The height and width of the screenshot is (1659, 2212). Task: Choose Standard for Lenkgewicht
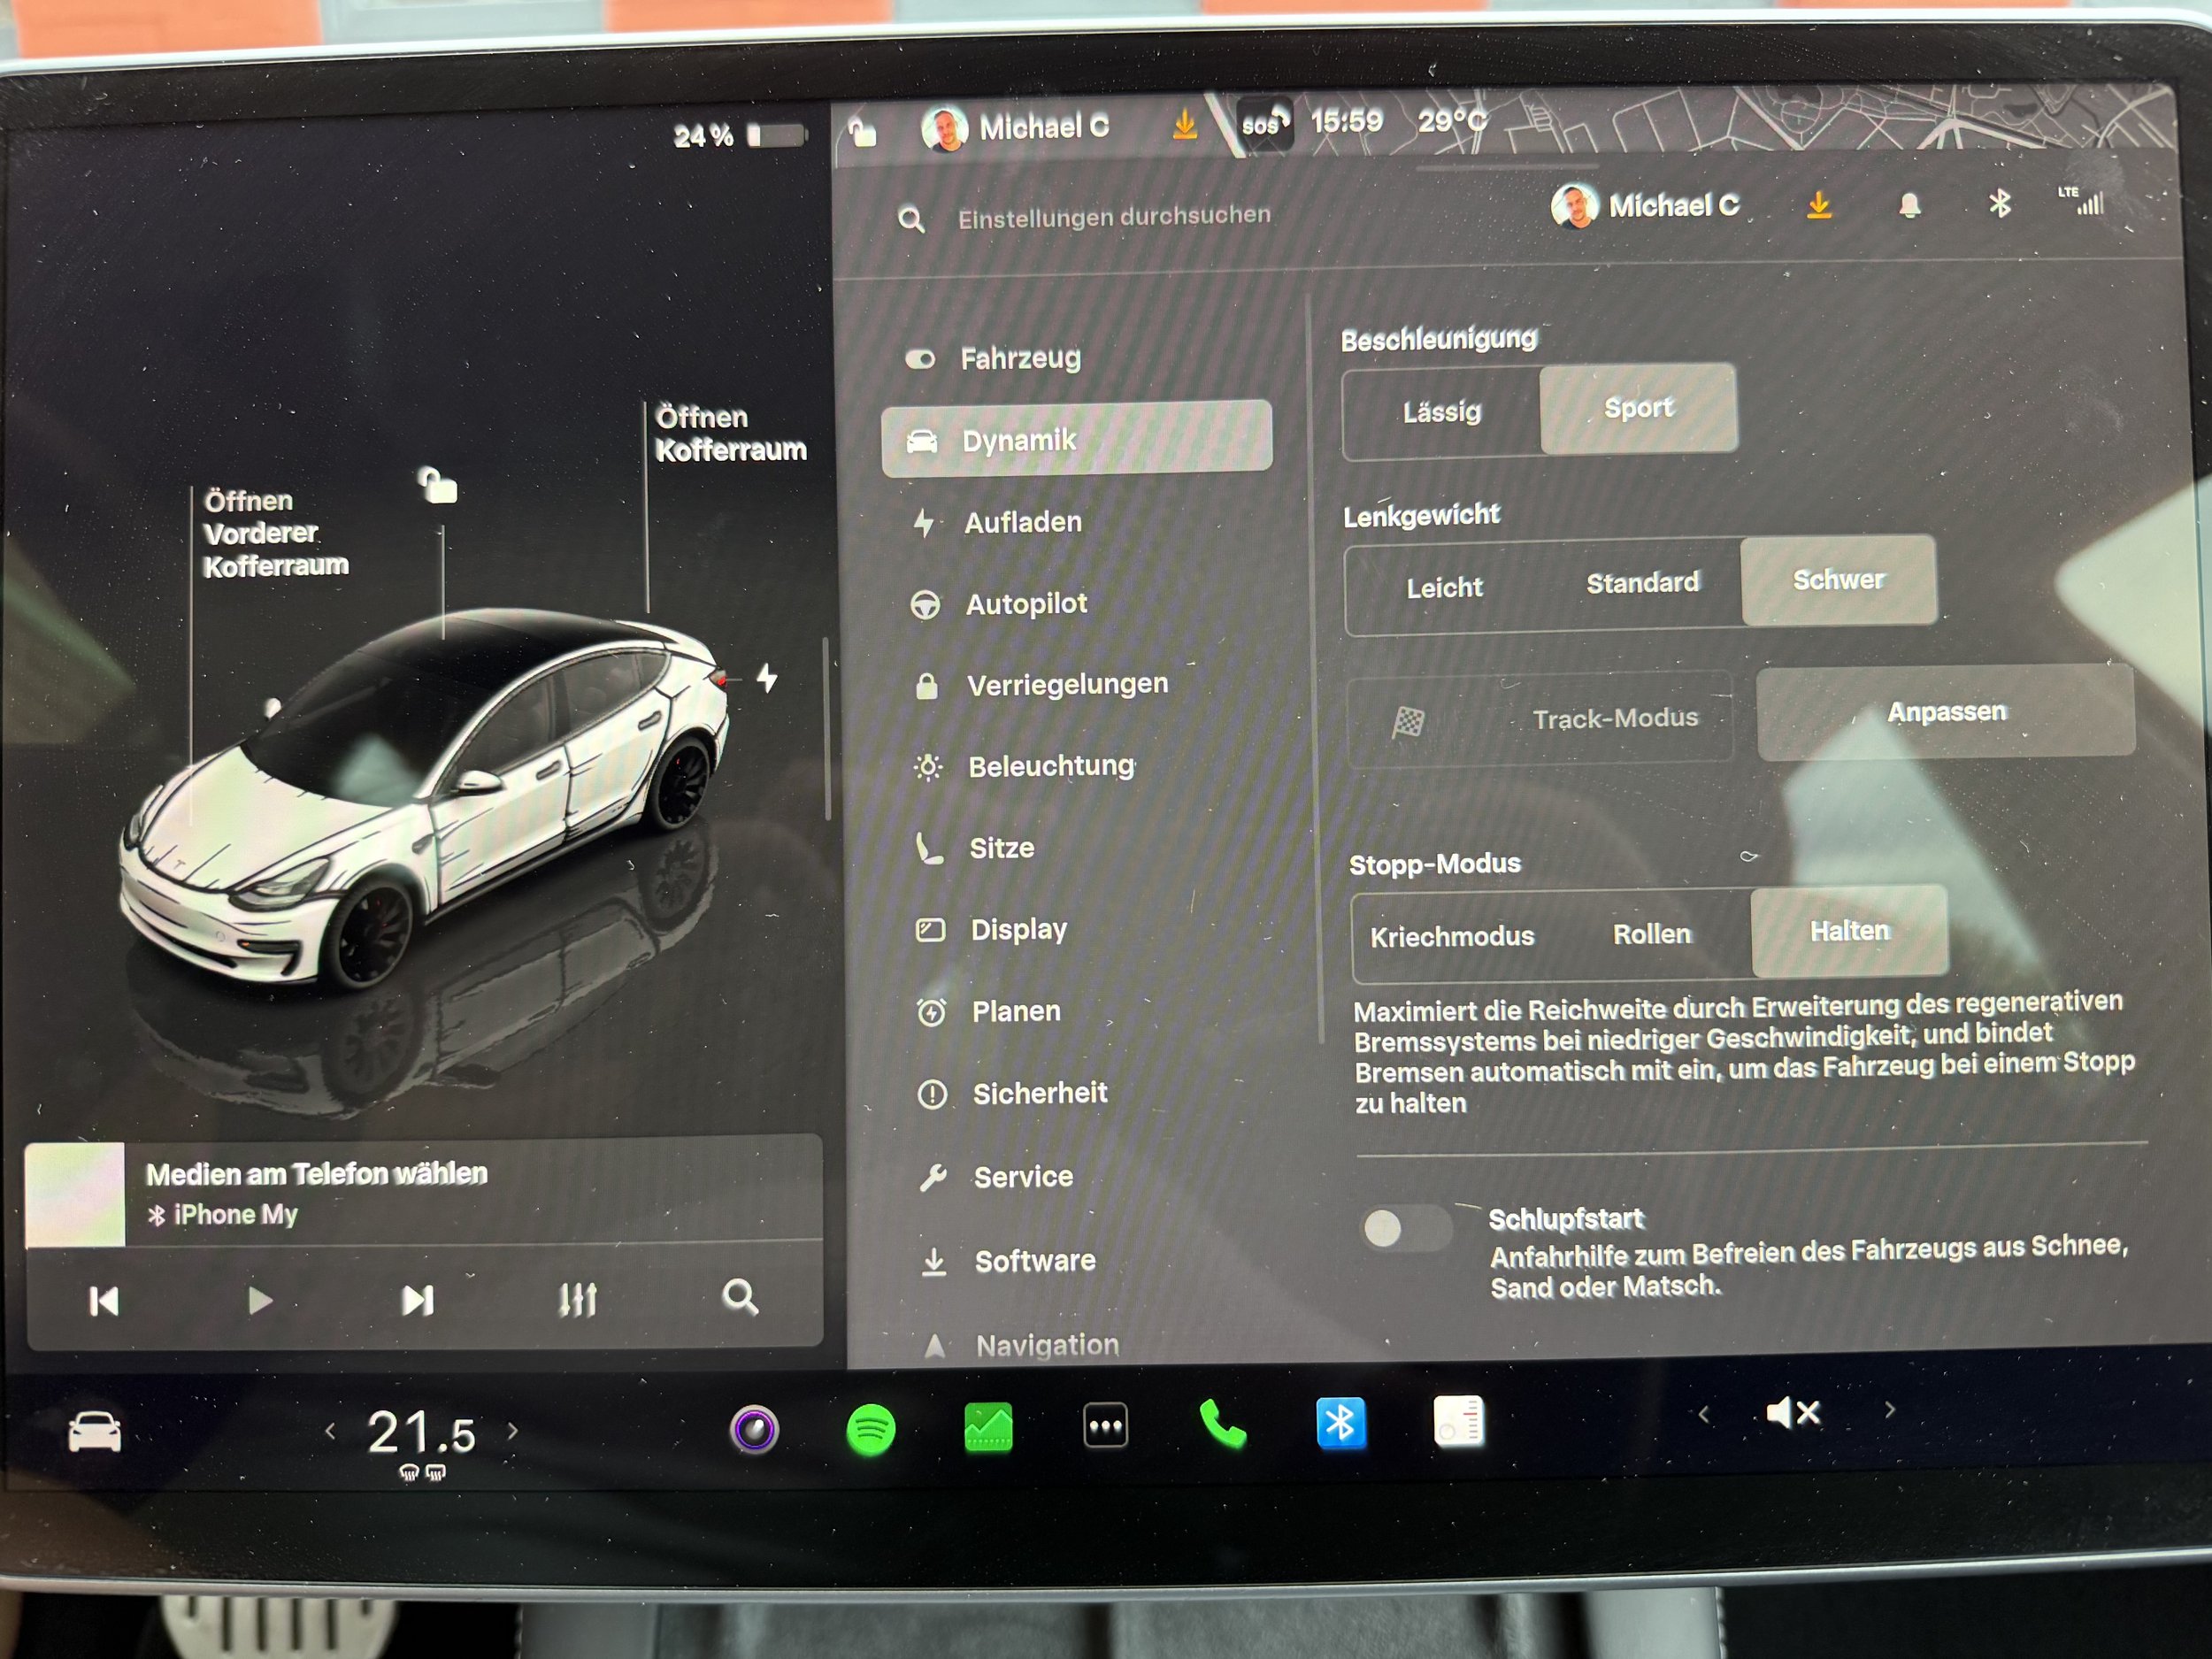click(x=1642, y=583)
